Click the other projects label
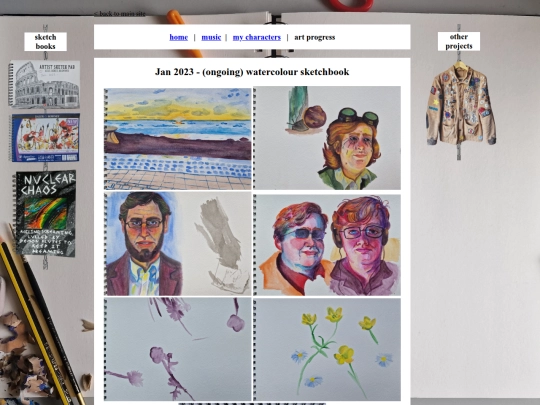The height and width of the screenshot is (405, 540). 459,41
